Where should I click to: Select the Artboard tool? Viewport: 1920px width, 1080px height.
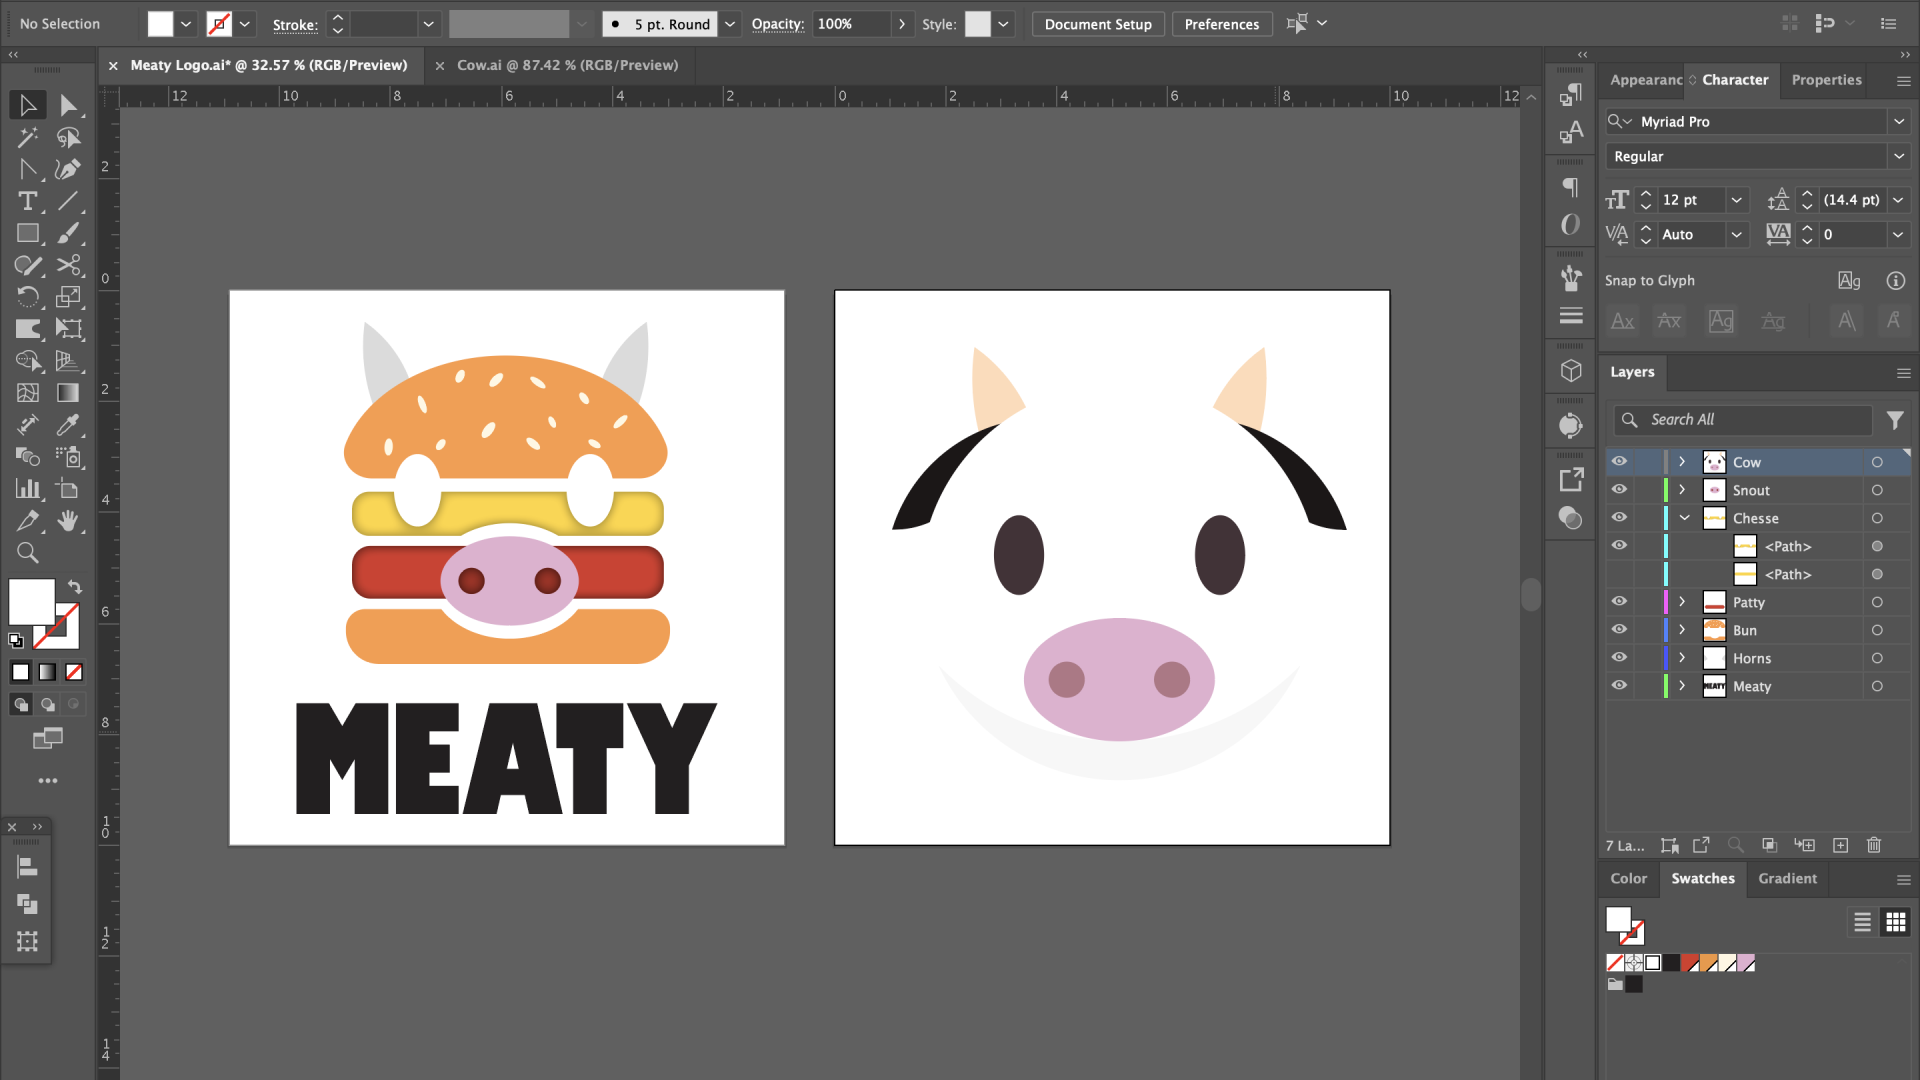click(68, 489)
